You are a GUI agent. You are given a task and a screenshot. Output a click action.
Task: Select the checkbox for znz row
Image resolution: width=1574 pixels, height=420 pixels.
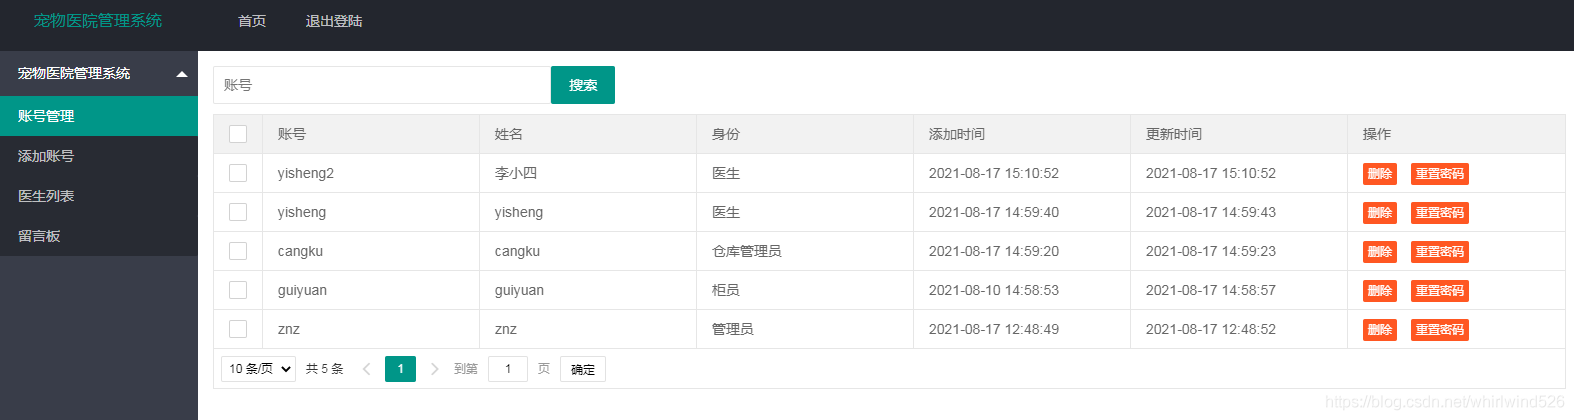pos(238,329)
